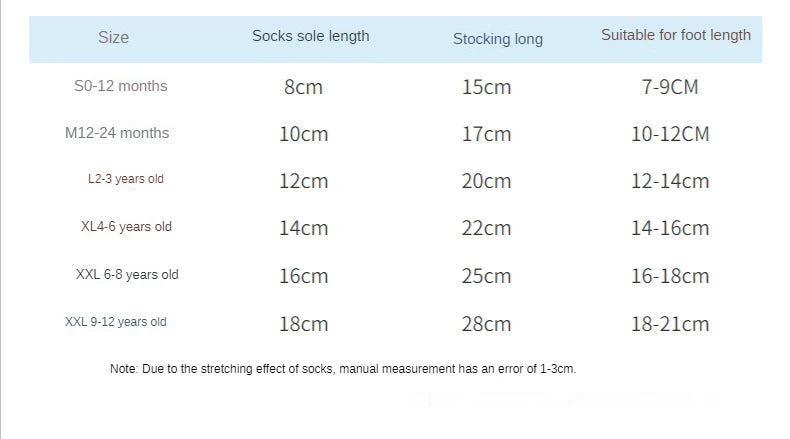Click the Stocking long column header
The width and height of the screenshot is (790, 439).
498,39
